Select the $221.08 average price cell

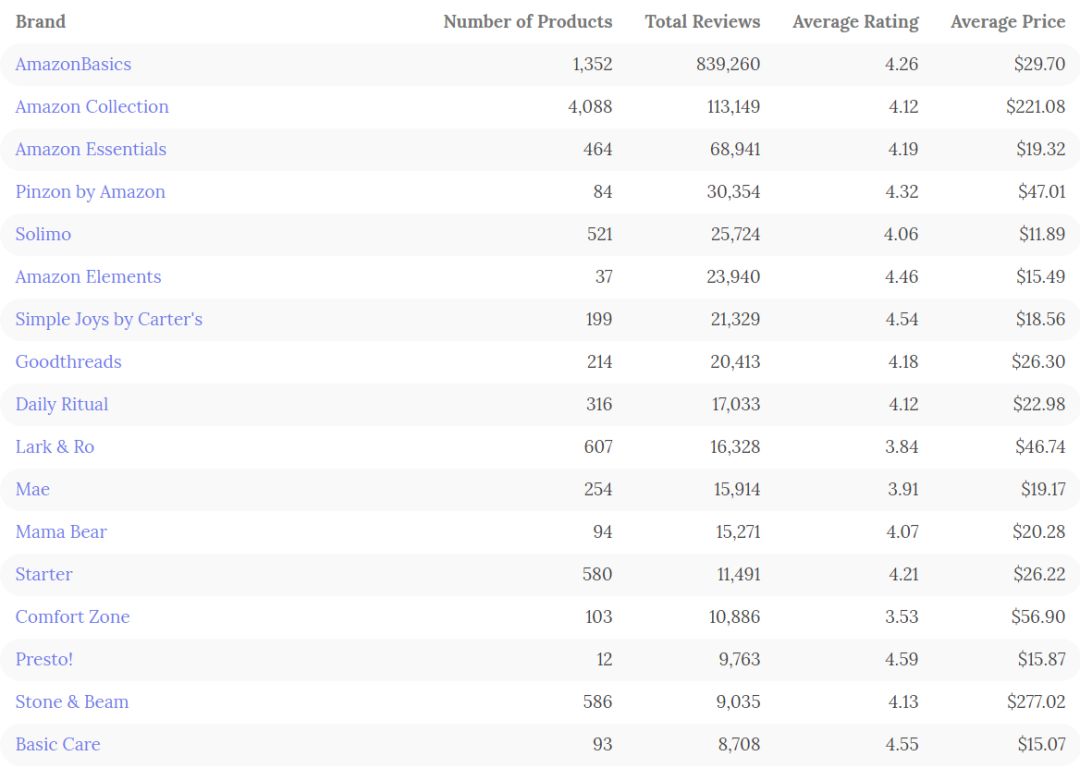(x=1035, y=107)
